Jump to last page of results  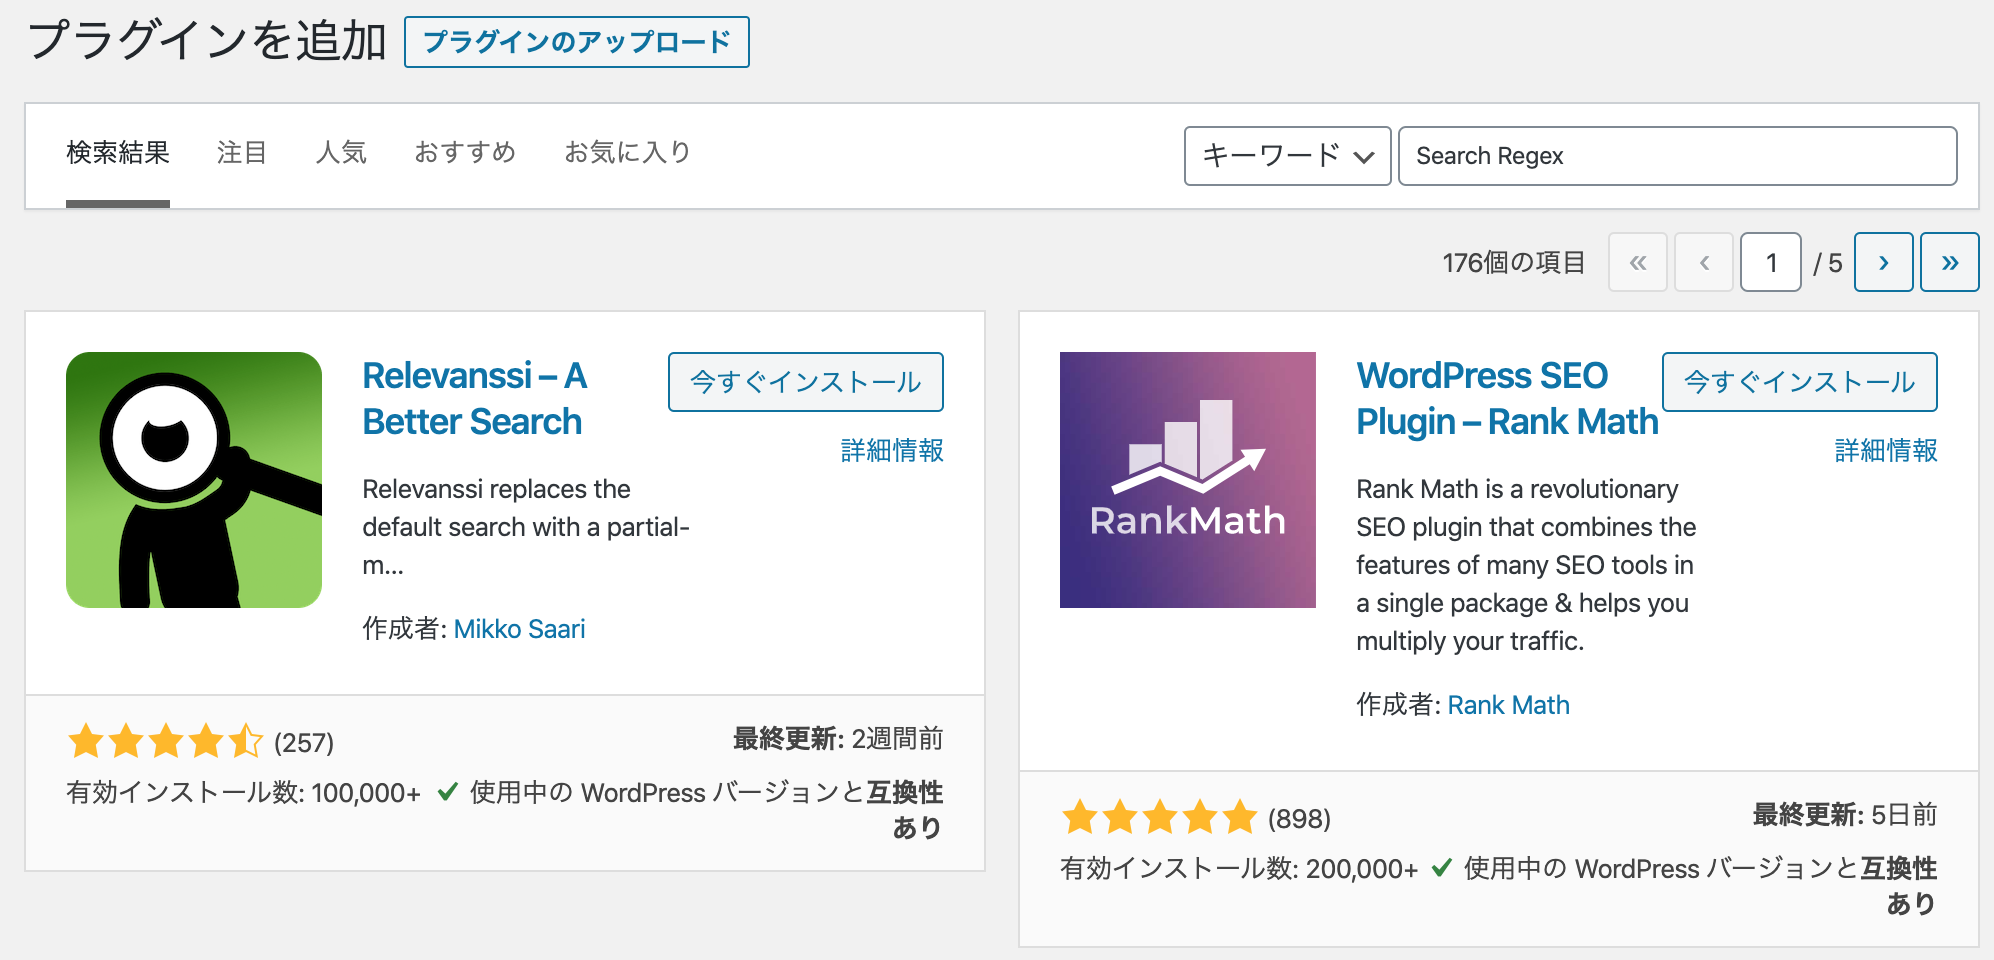1950,262
